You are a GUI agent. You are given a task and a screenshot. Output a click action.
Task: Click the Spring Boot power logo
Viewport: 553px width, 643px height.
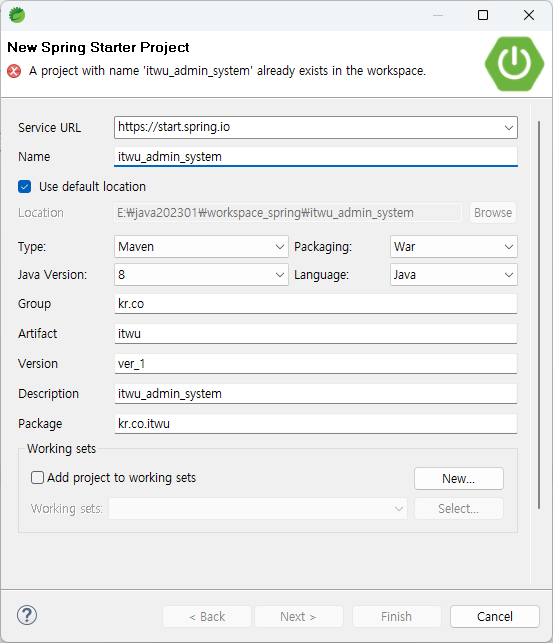point(514,64)
